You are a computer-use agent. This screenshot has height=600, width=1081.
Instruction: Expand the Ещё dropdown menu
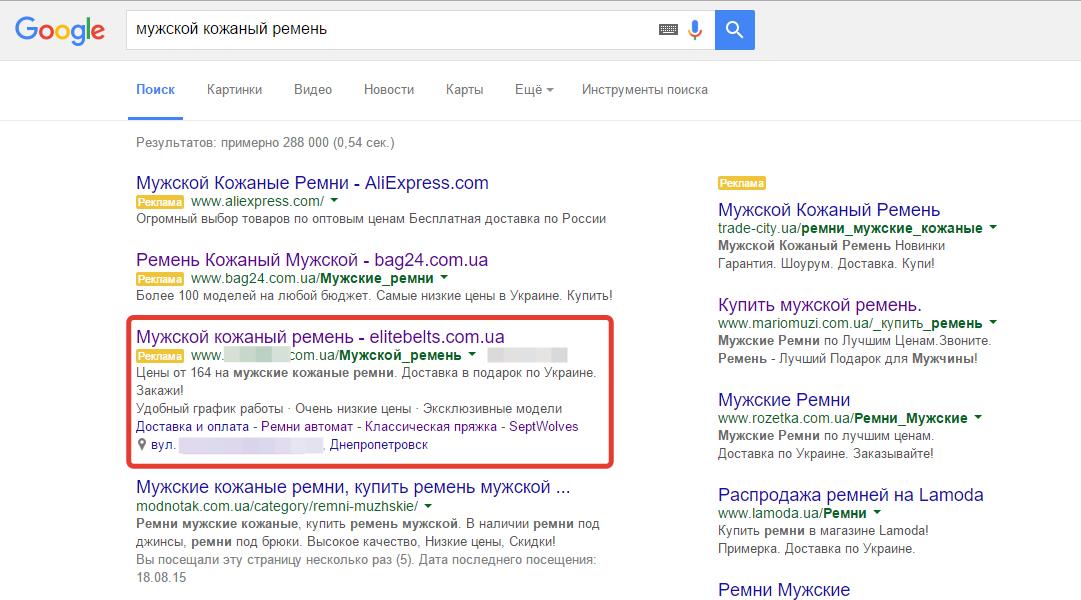534,89
